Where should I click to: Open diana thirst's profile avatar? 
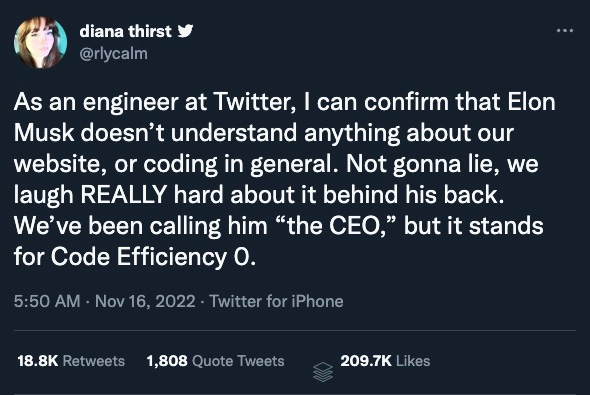(40, 42)
